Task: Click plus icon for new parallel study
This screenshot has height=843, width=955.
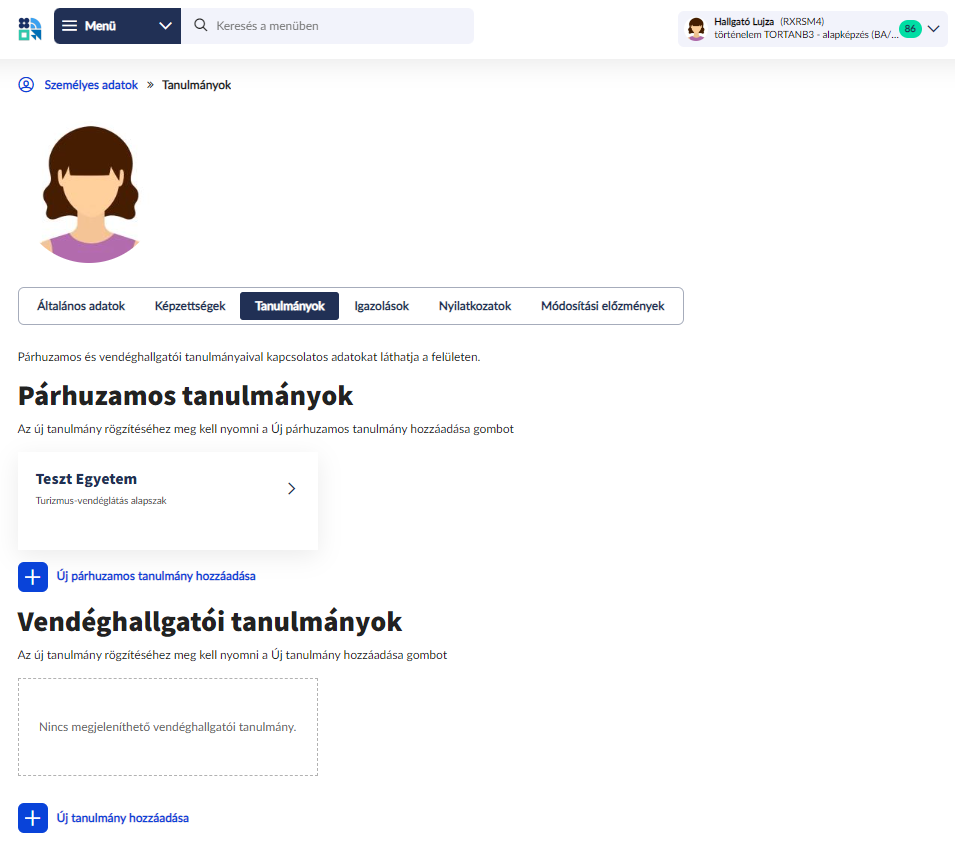Action: pyautogui.click(x=33, y=576)
